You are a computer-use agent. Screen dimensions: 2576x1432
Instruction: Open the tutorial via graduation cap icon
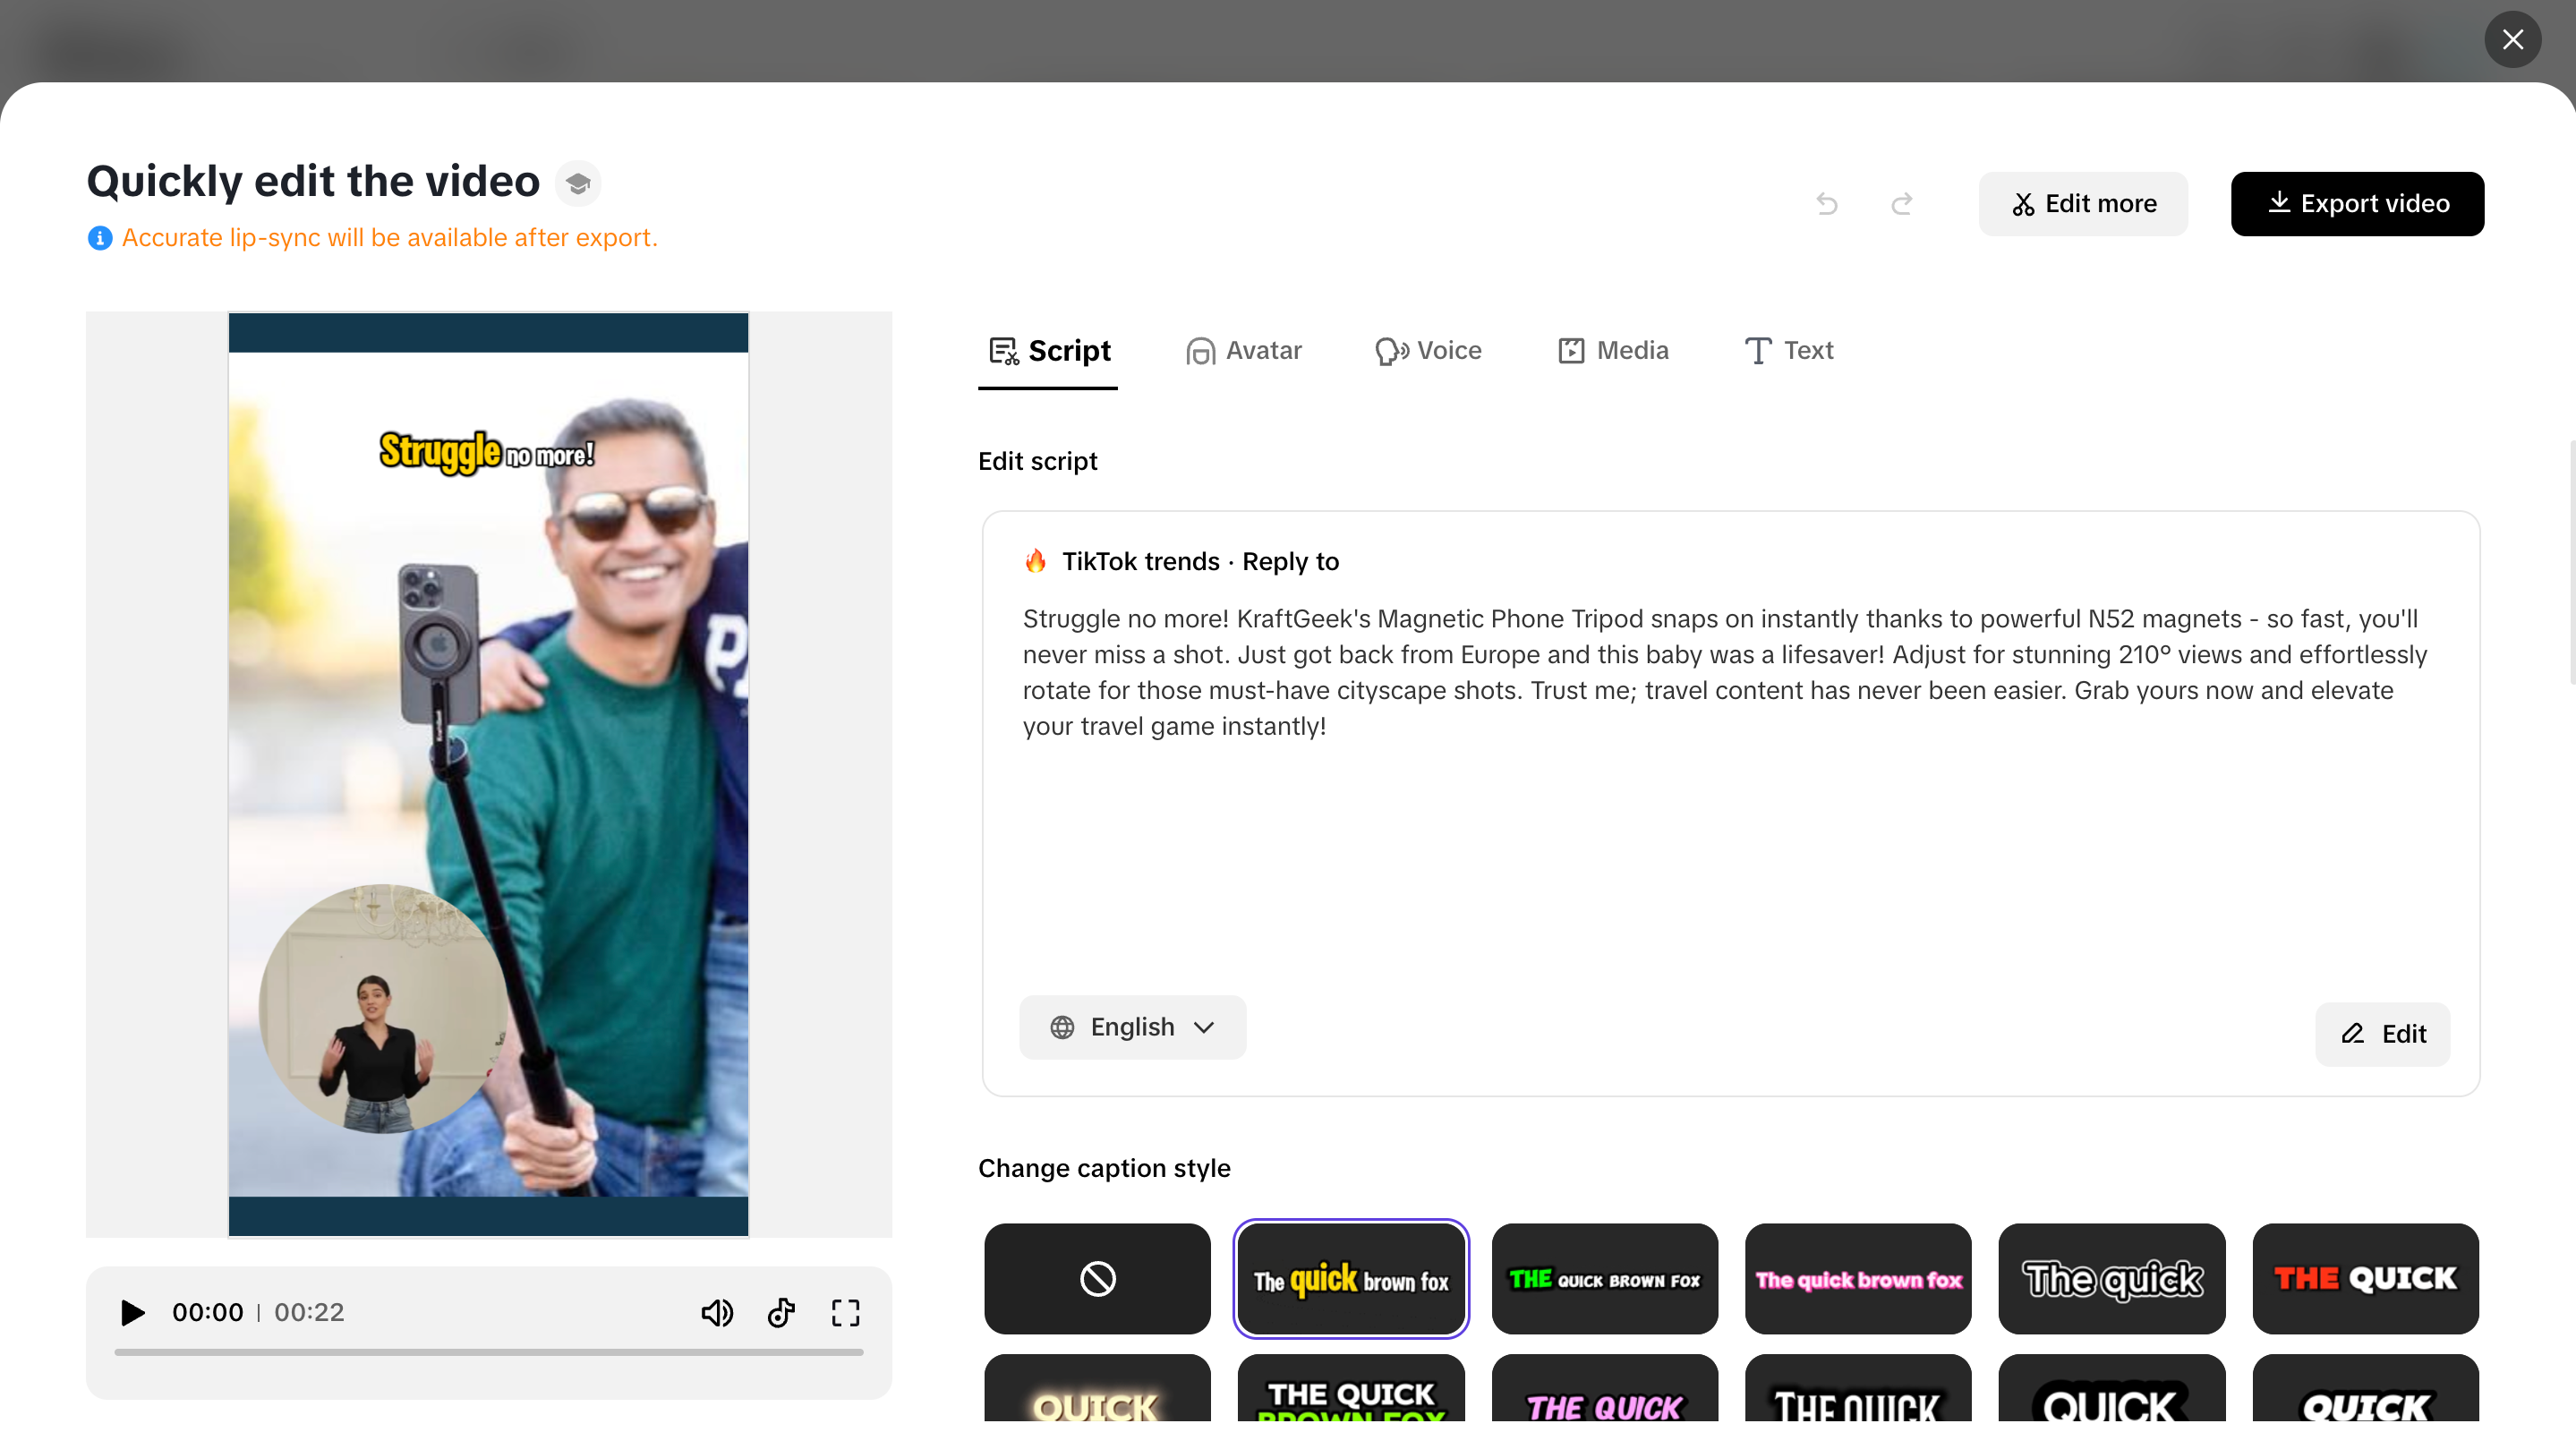tap(578, 183)
